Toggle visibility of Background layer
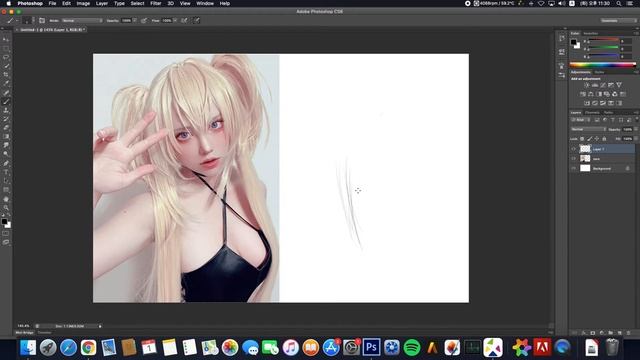 [x=573, y=168]
